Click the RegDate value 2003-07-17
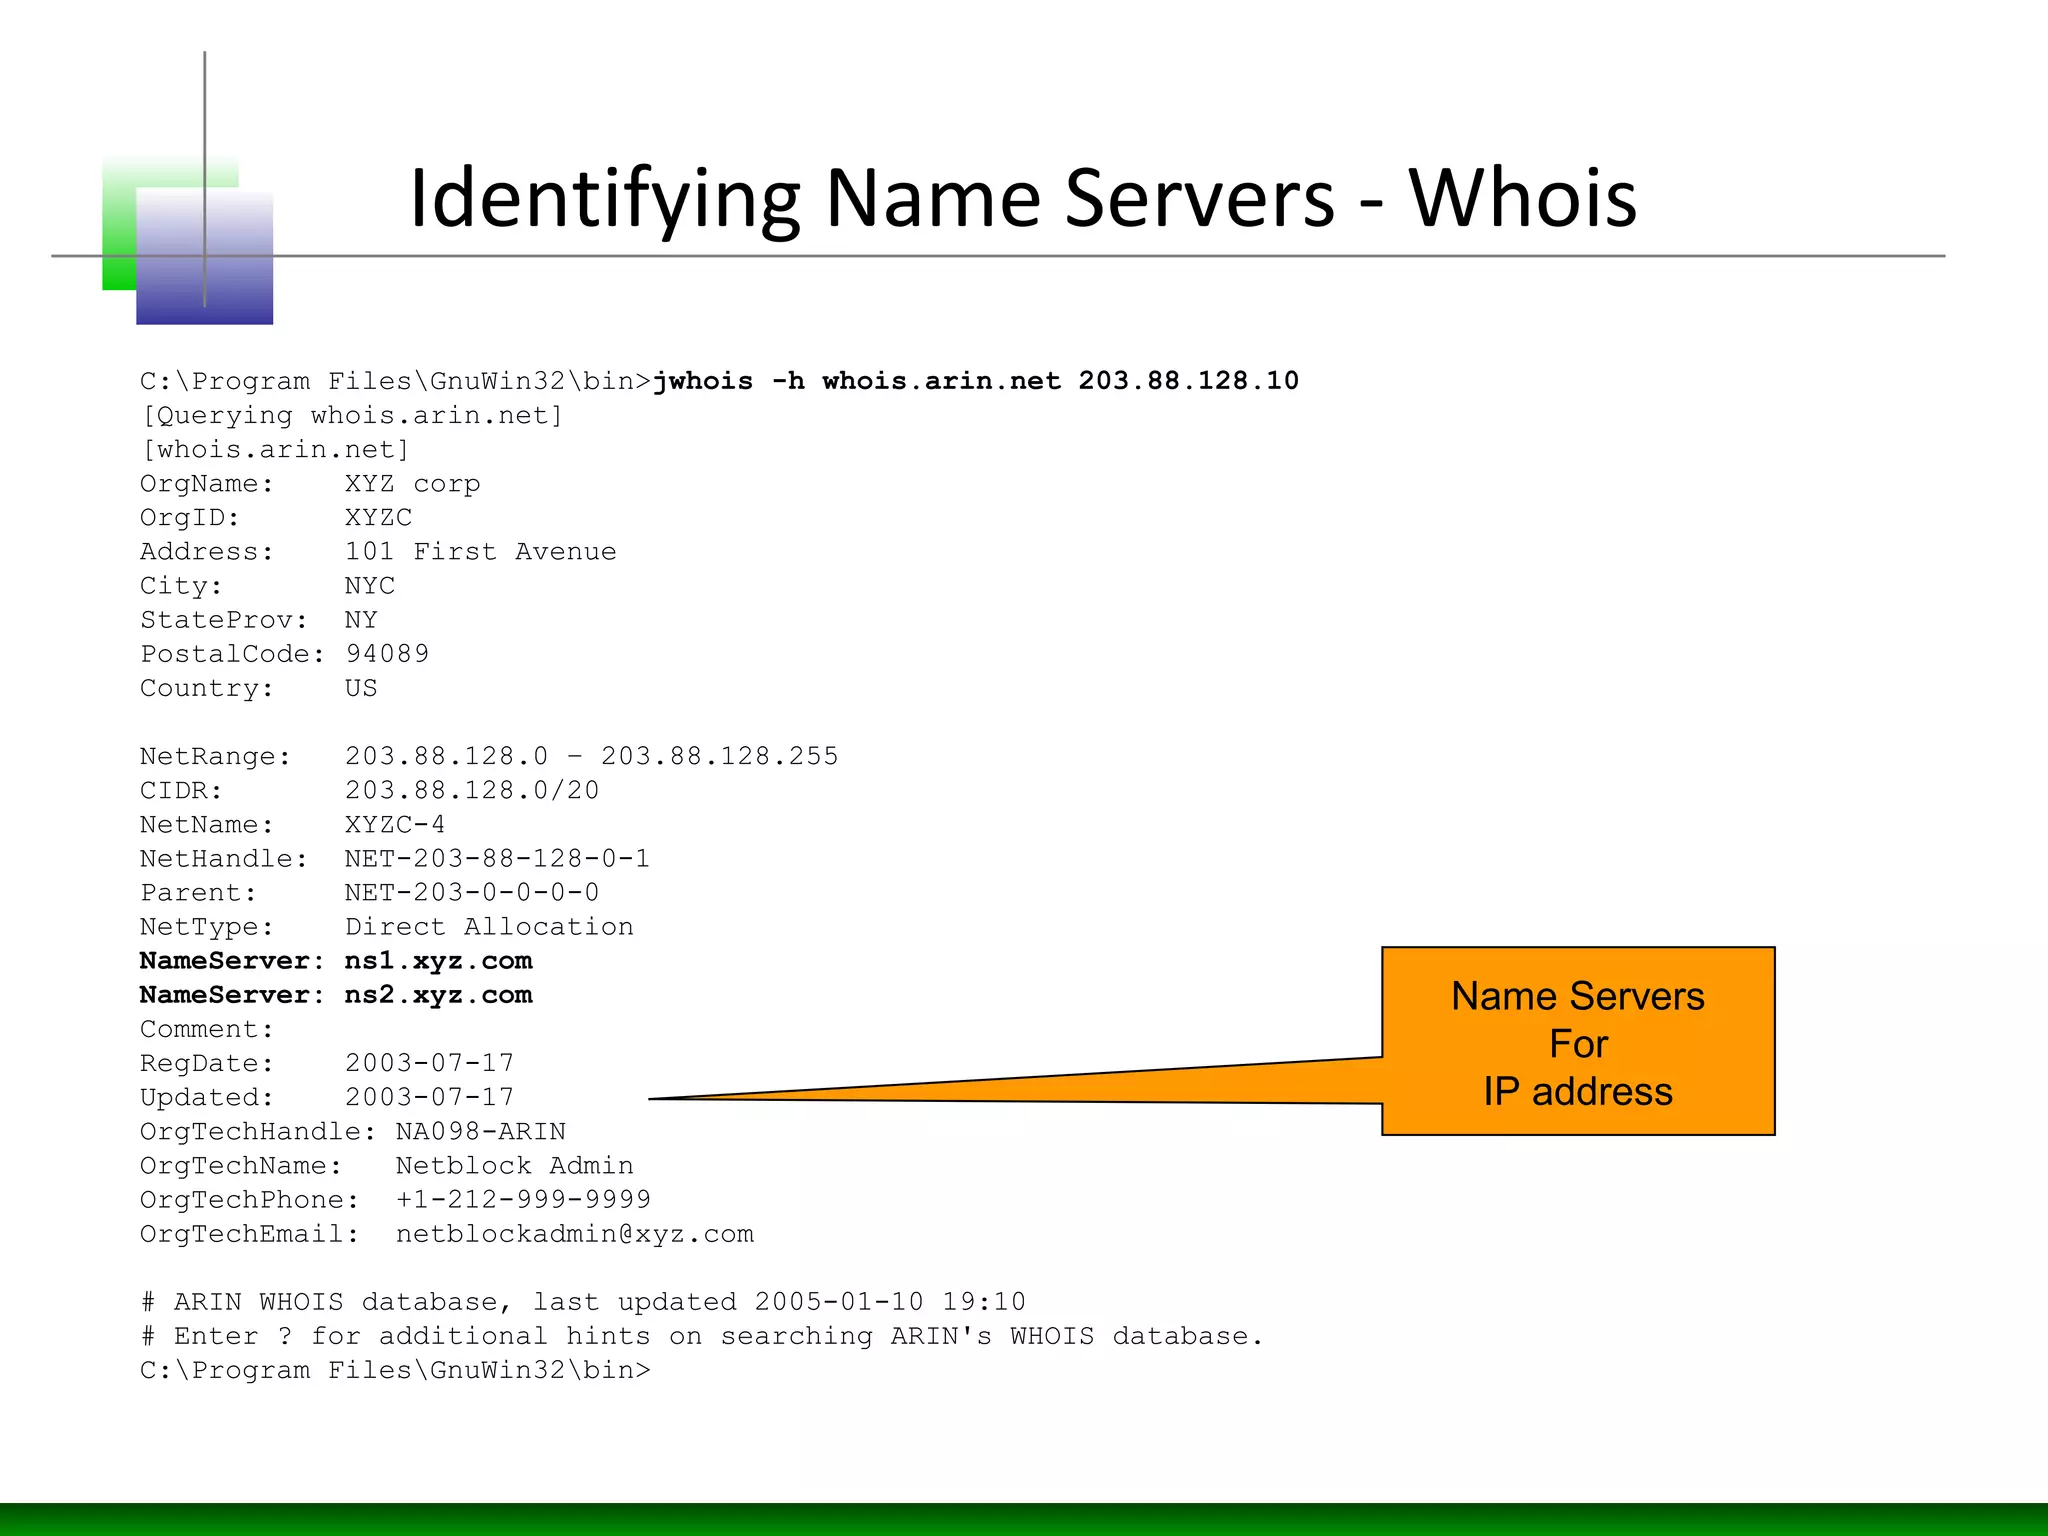This screenshot has height=1536, width=2048. pos(430,1063)
